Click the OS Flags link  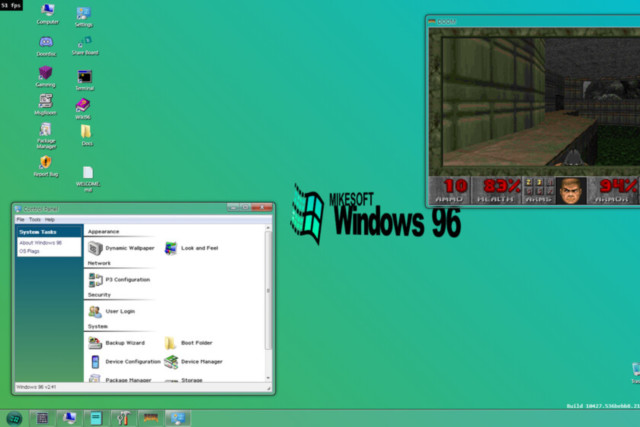(29, 251)
